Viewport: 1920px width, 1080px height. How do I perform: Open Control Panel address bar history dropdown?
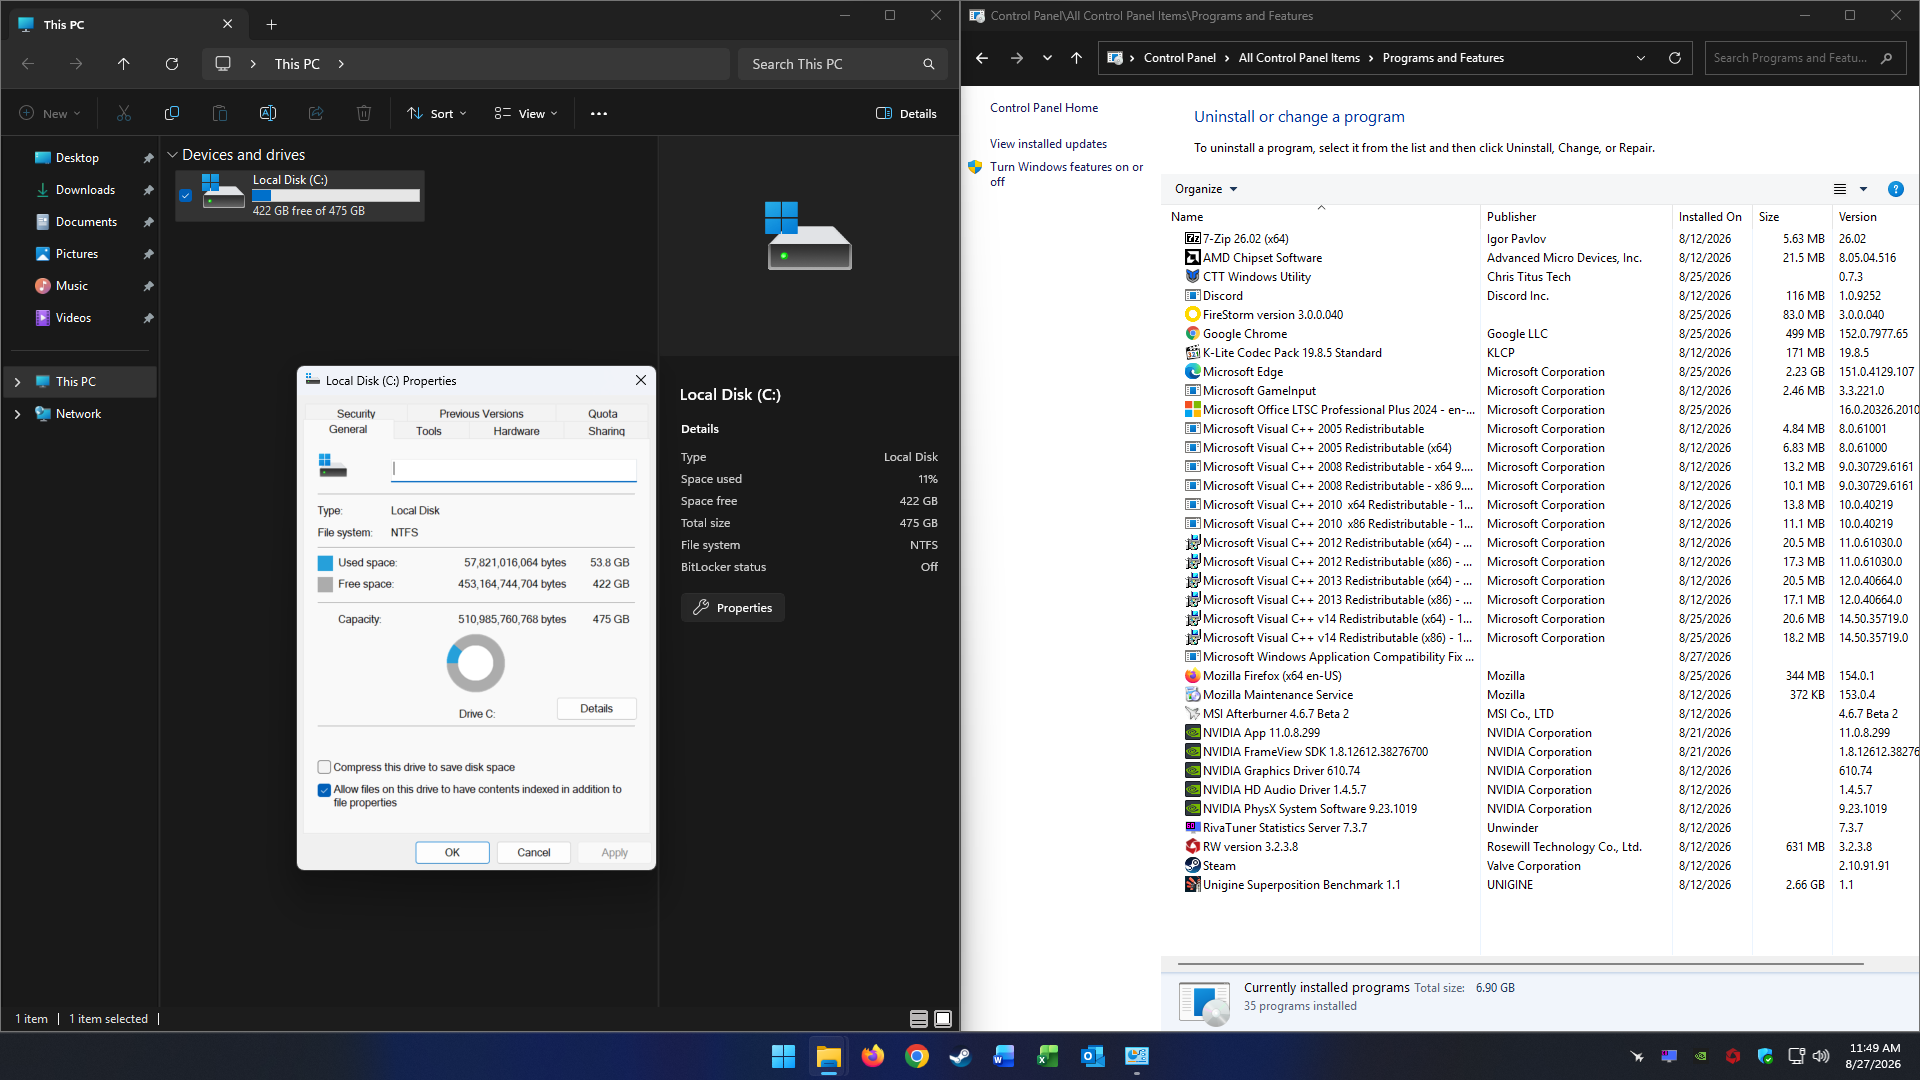1641,58
